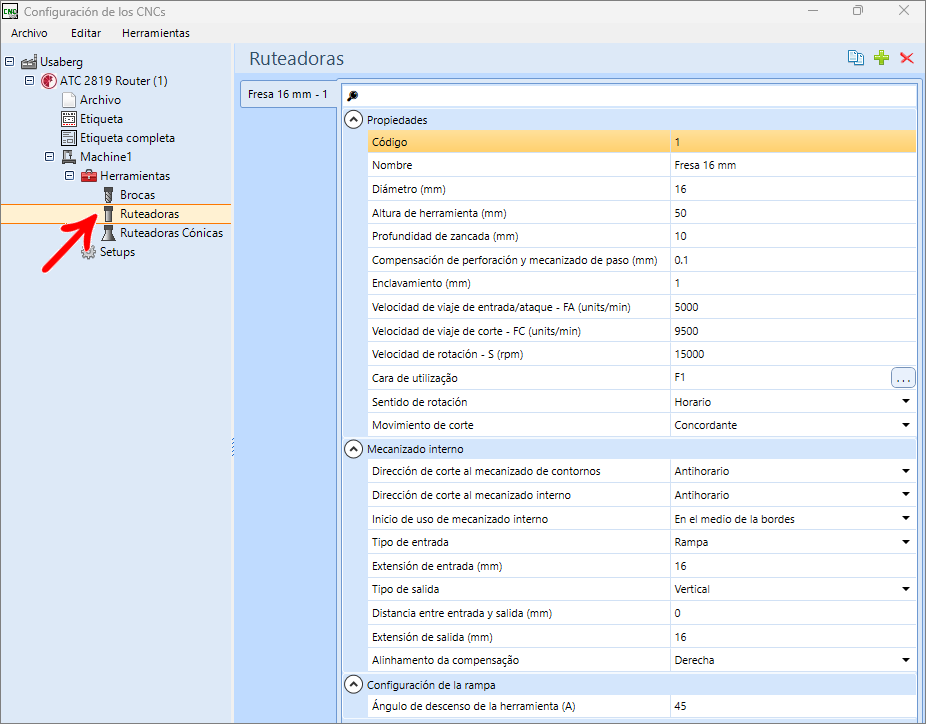This screenshot has height=727, width=930.
Task: Click the Machine1 machine icon
Action: (x=69, y=157)
